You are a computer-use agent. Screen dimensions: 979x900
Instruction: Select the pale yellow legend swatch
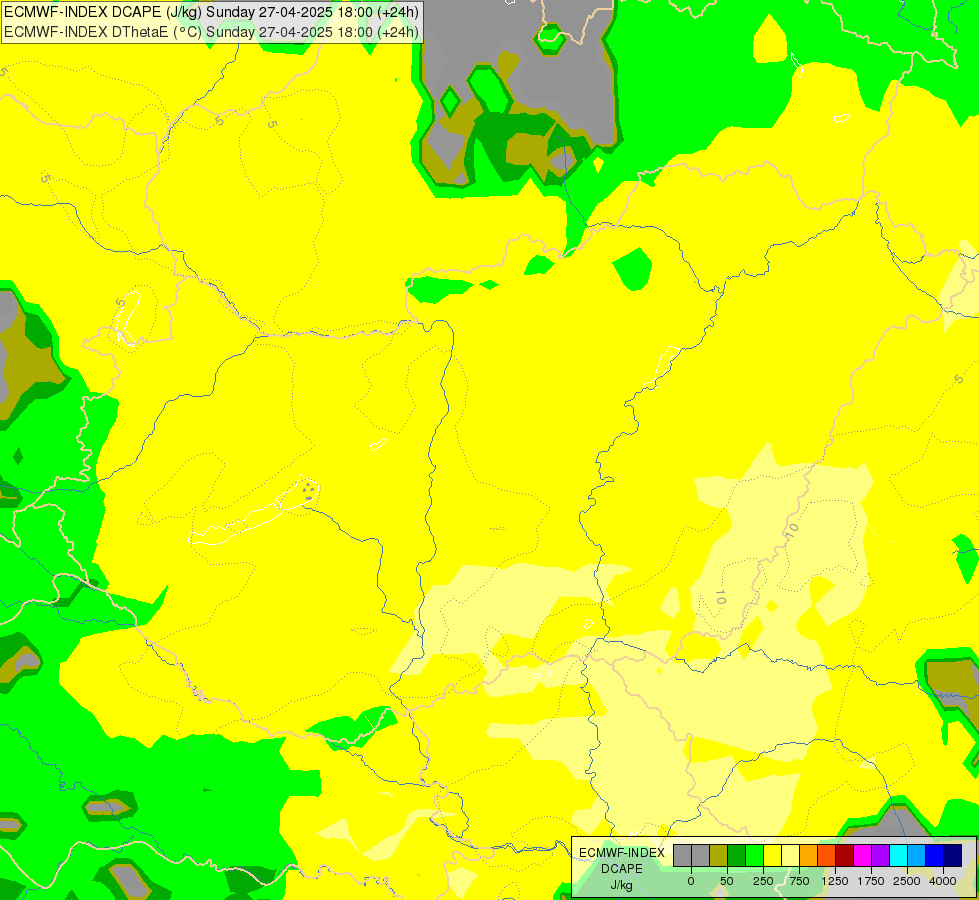click(x=790, y=856)
